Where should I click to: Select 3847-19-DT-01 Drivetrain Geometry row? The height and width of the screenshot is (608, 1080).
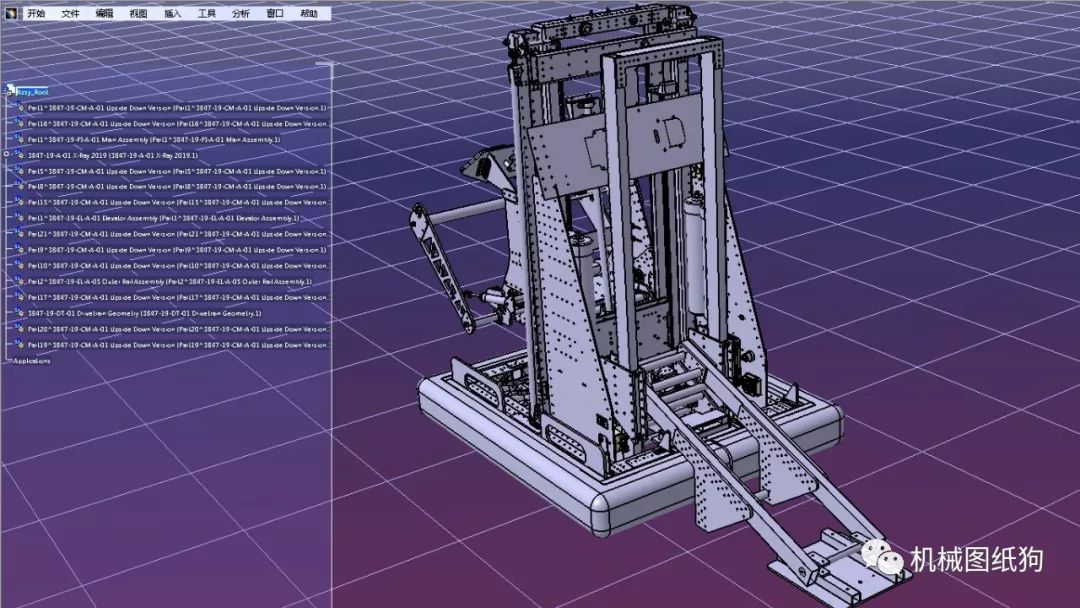[x=145, y=313]
